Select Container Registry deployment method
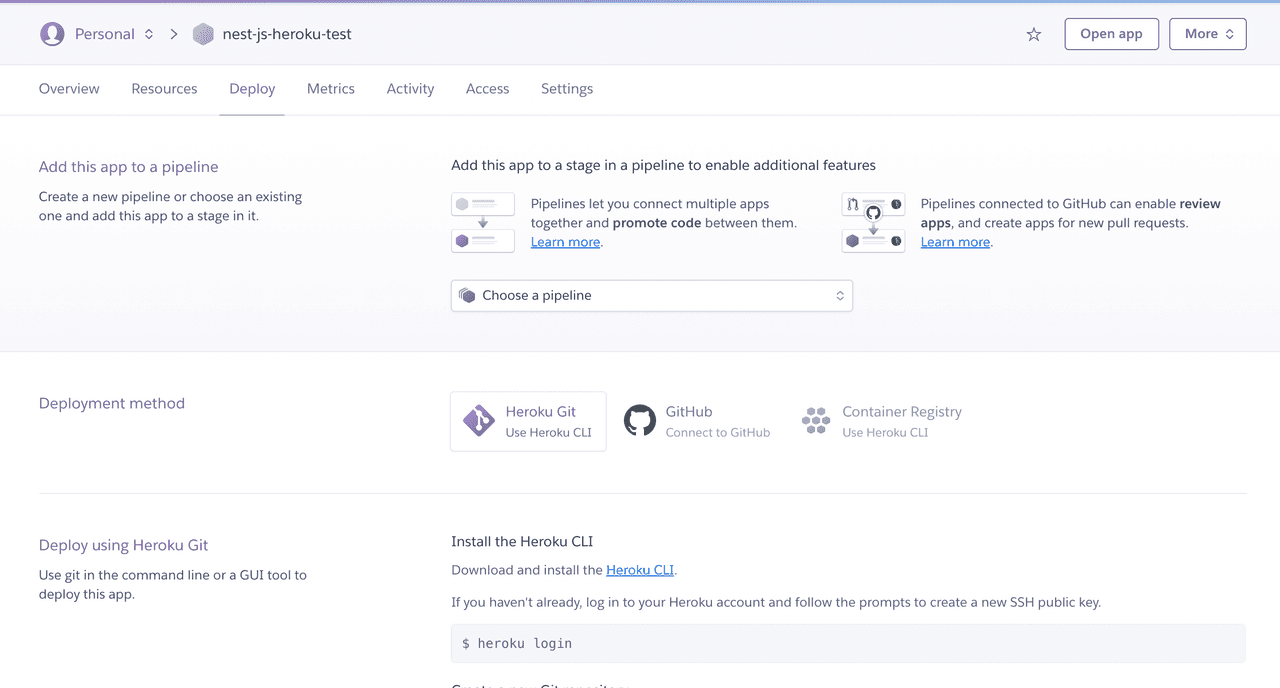This screenshot has height=688, width=1280. pyautogui.click(x=881, y=421)
